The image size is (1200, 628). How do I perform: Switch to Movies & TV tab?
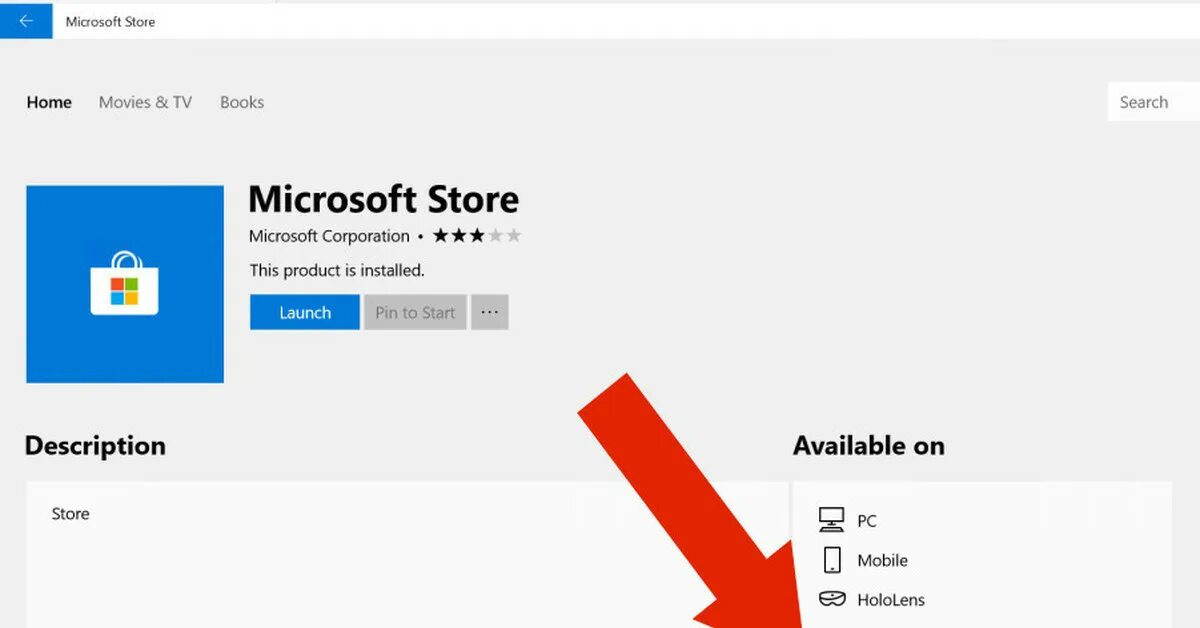click(145, 102)
